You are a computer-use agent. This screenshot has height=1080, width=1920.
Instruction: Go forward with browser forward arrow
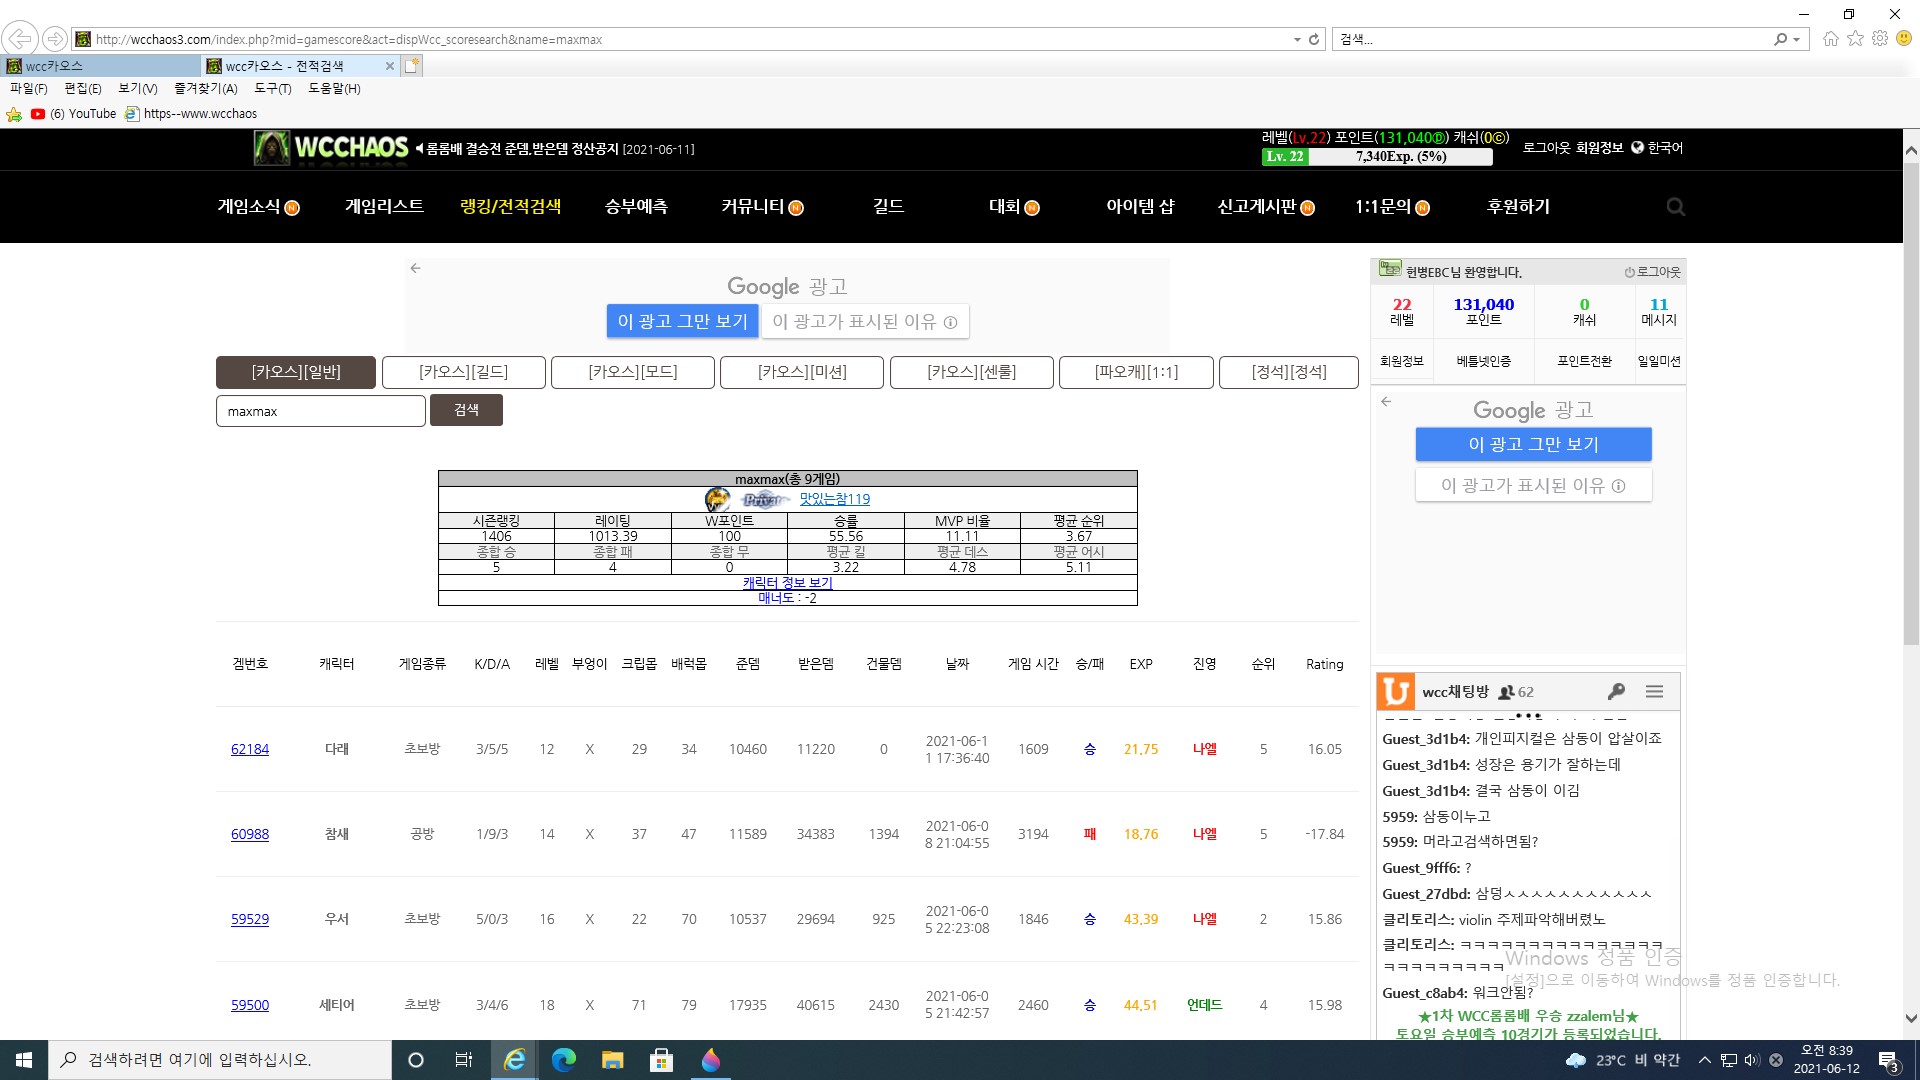[x=55, y=39]
